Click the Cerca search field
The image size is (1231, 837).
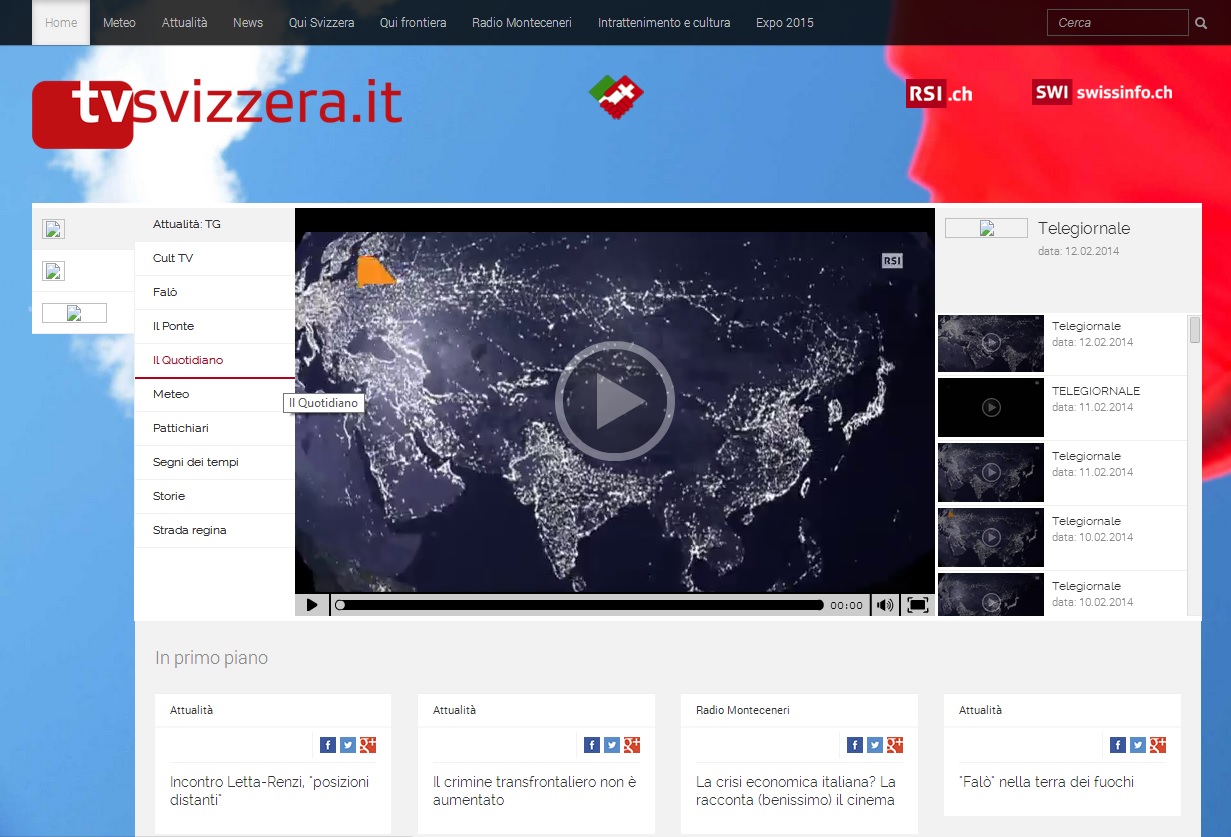(1118, 23)
